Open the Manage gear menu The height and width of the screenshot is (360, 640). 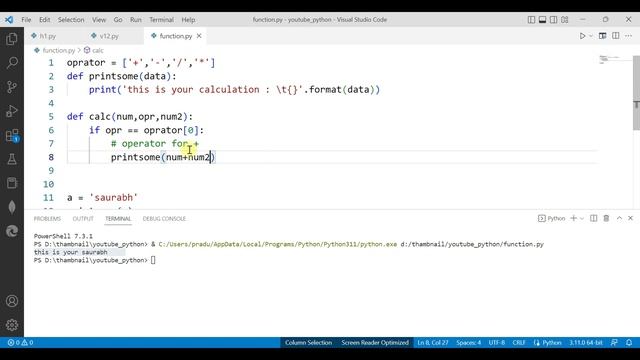(x=12, y=325)
